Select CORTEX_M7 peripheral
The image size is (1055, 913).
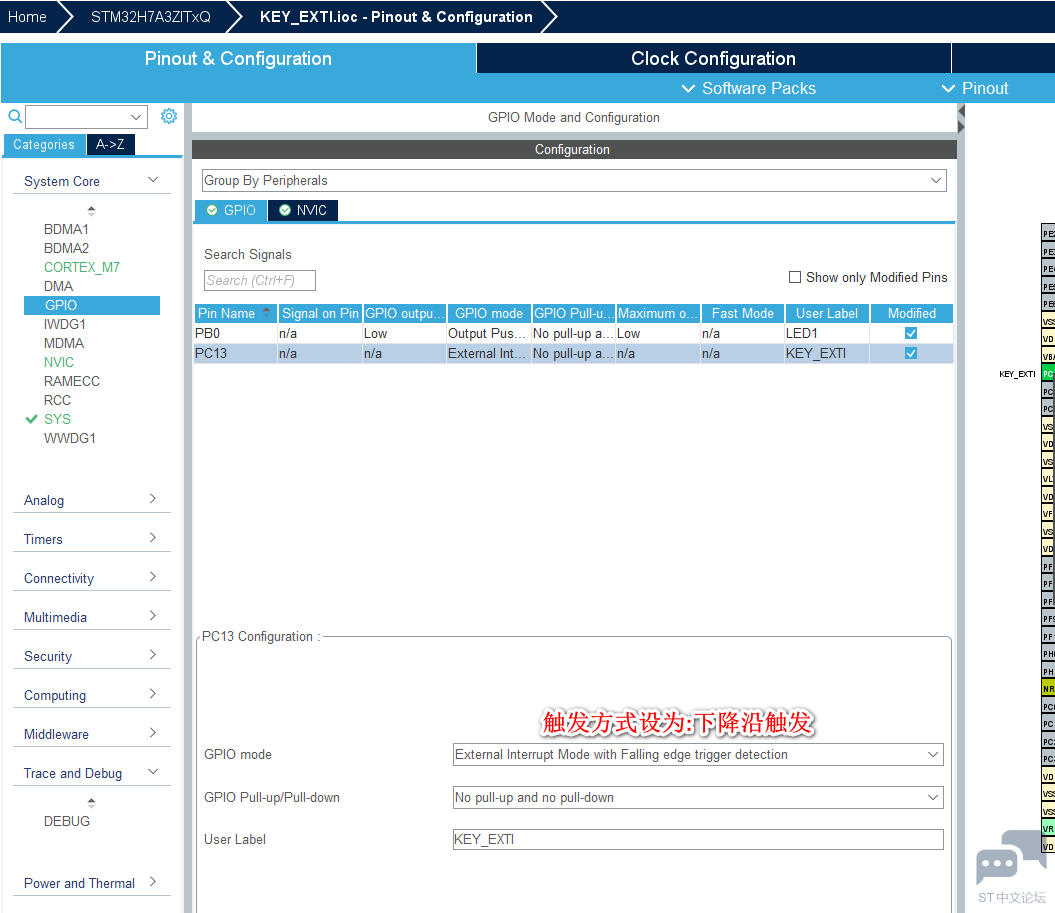pos(82,267)
